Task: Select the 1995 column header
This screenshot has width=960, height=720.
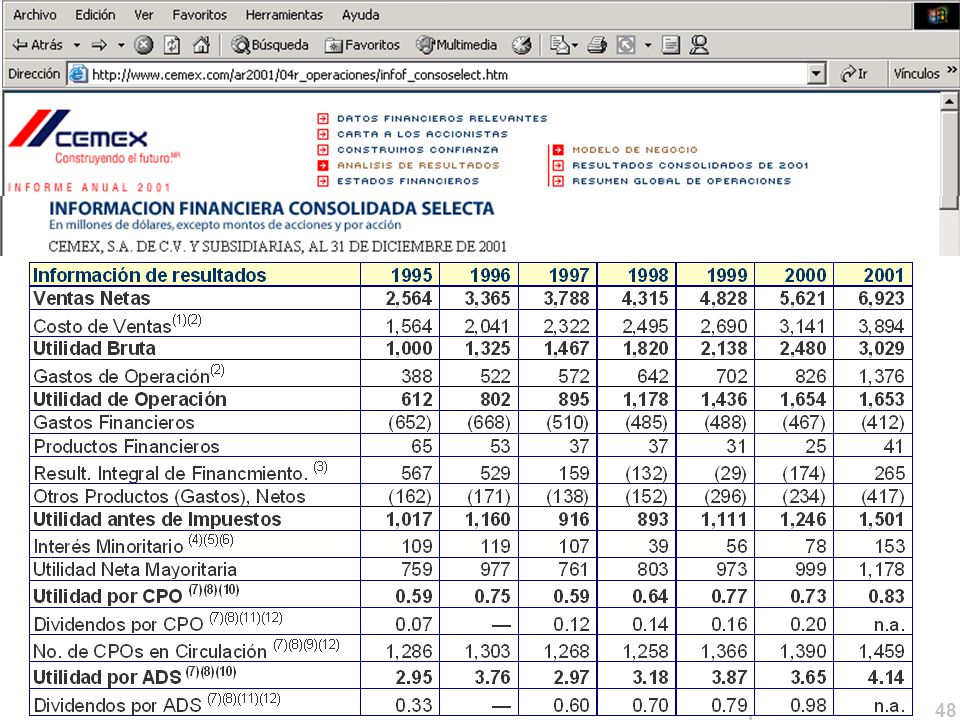Action: click(x=411, y=275)
